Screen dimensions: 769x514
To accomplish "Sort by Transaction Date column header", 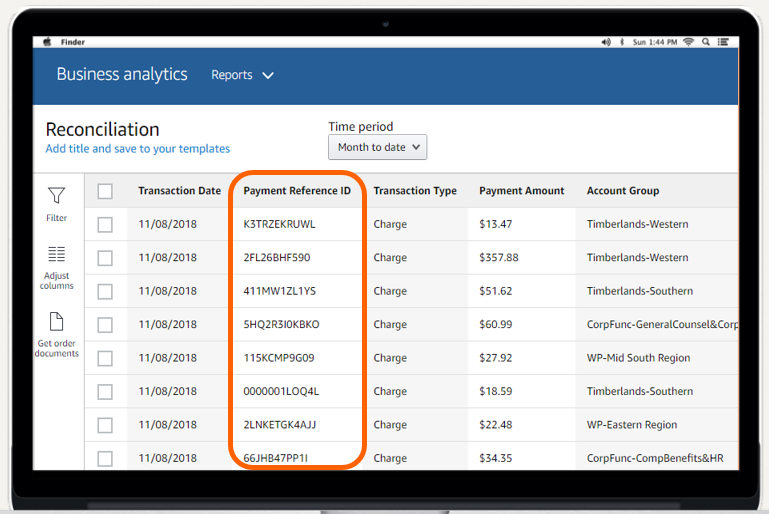I will point(179,191).
